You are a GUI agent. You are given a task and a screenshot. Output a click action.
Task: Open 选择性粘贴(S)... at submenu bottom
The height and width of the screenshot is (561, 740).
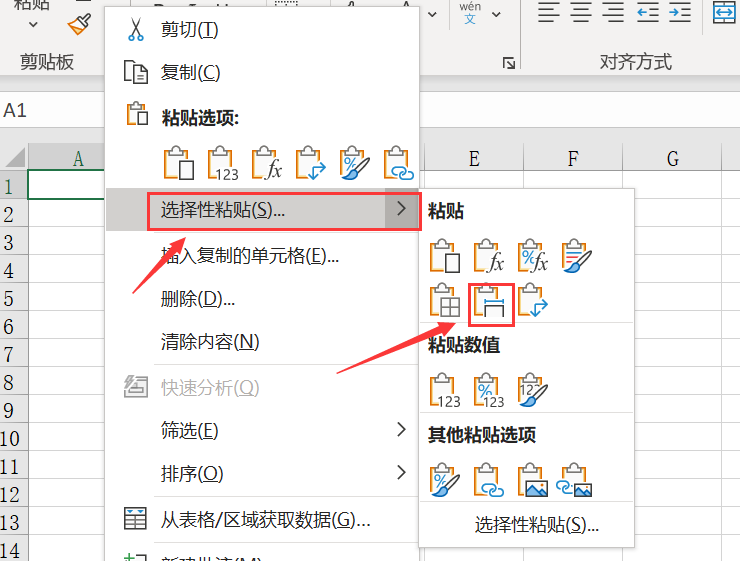537,524
